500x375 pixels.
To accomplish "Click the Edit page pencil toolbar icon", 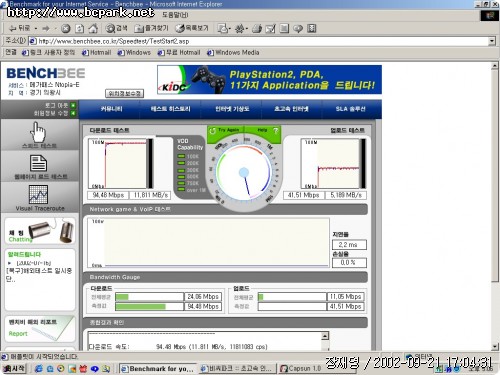I will coord(270,29).
